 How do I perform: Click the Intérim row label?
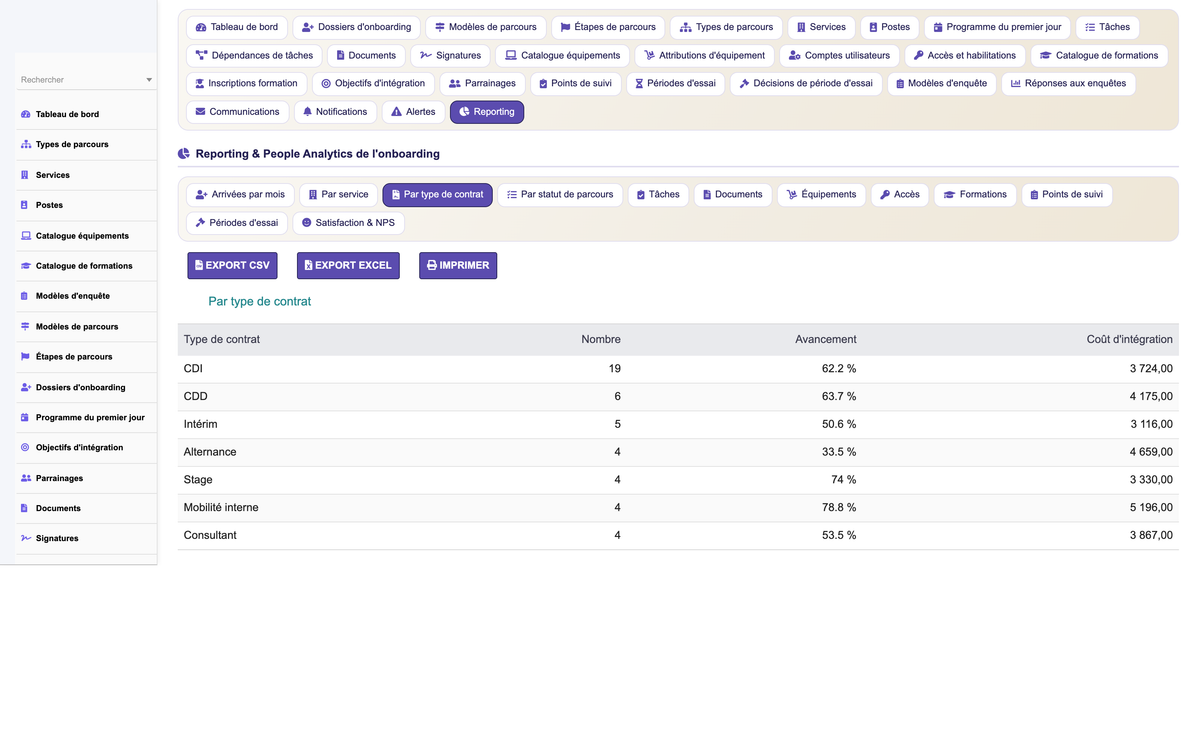tap(201, 425)
